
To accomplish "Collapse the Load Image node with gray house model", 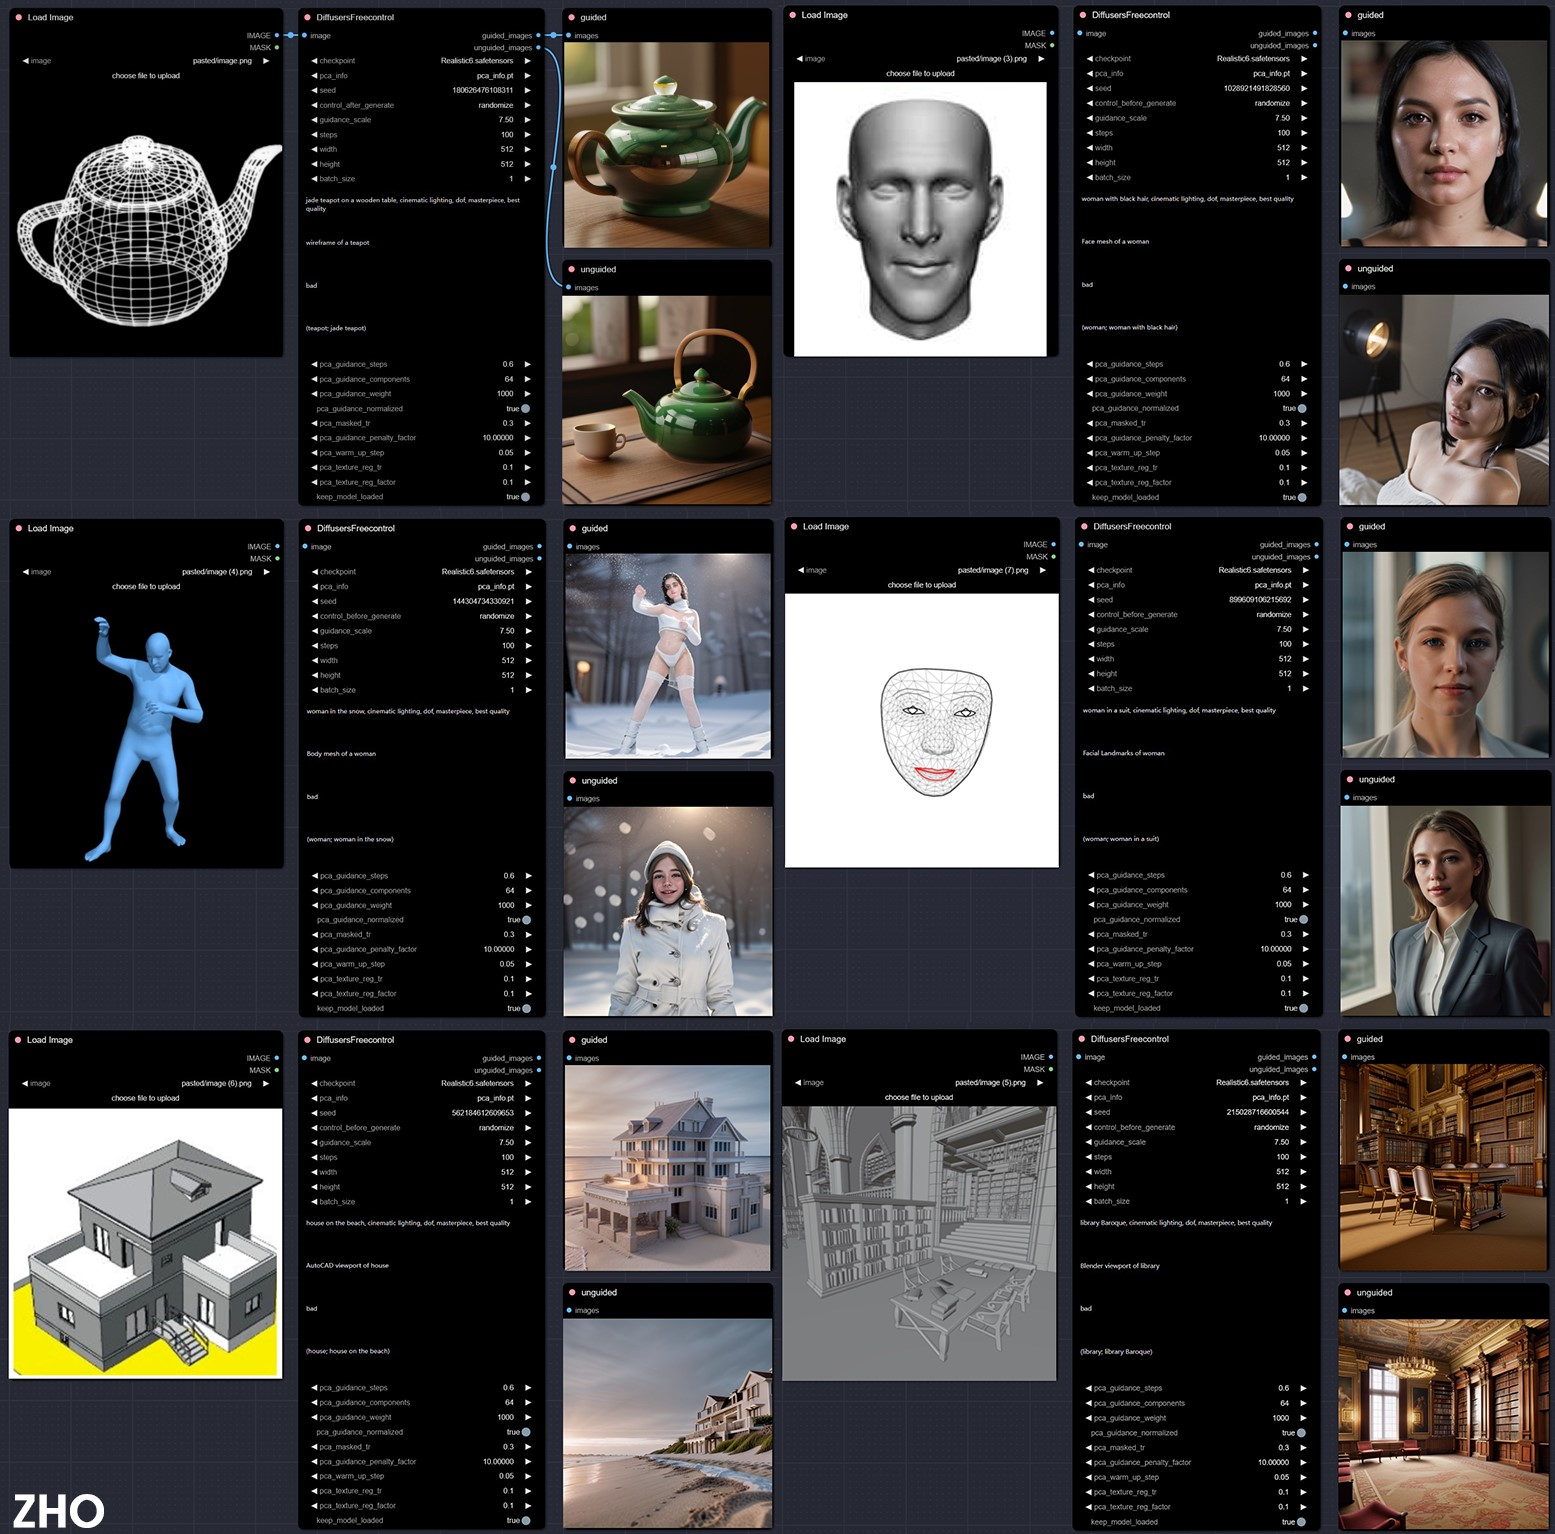I will pos(18,1040).
